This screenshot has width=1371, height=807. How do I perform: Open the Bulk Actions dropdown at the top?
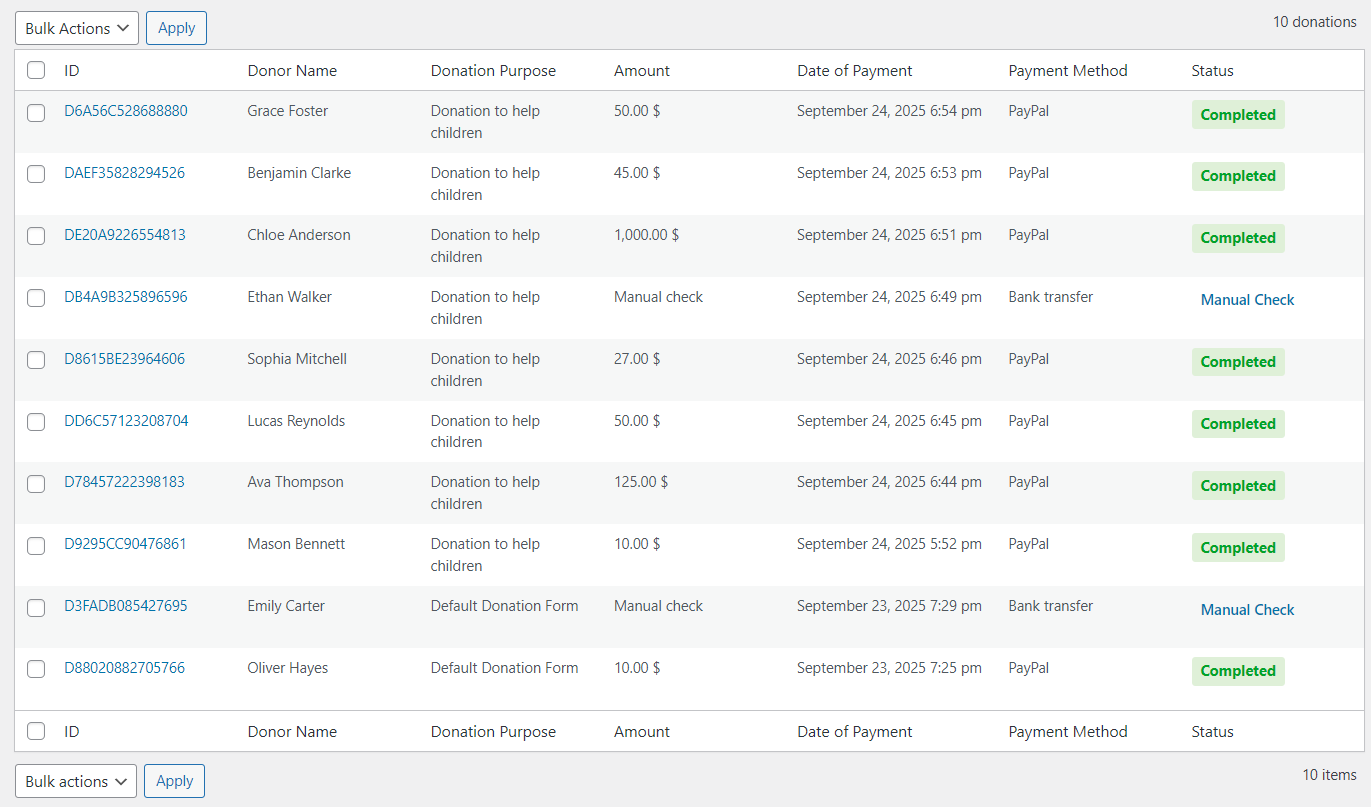click(76, 27)
